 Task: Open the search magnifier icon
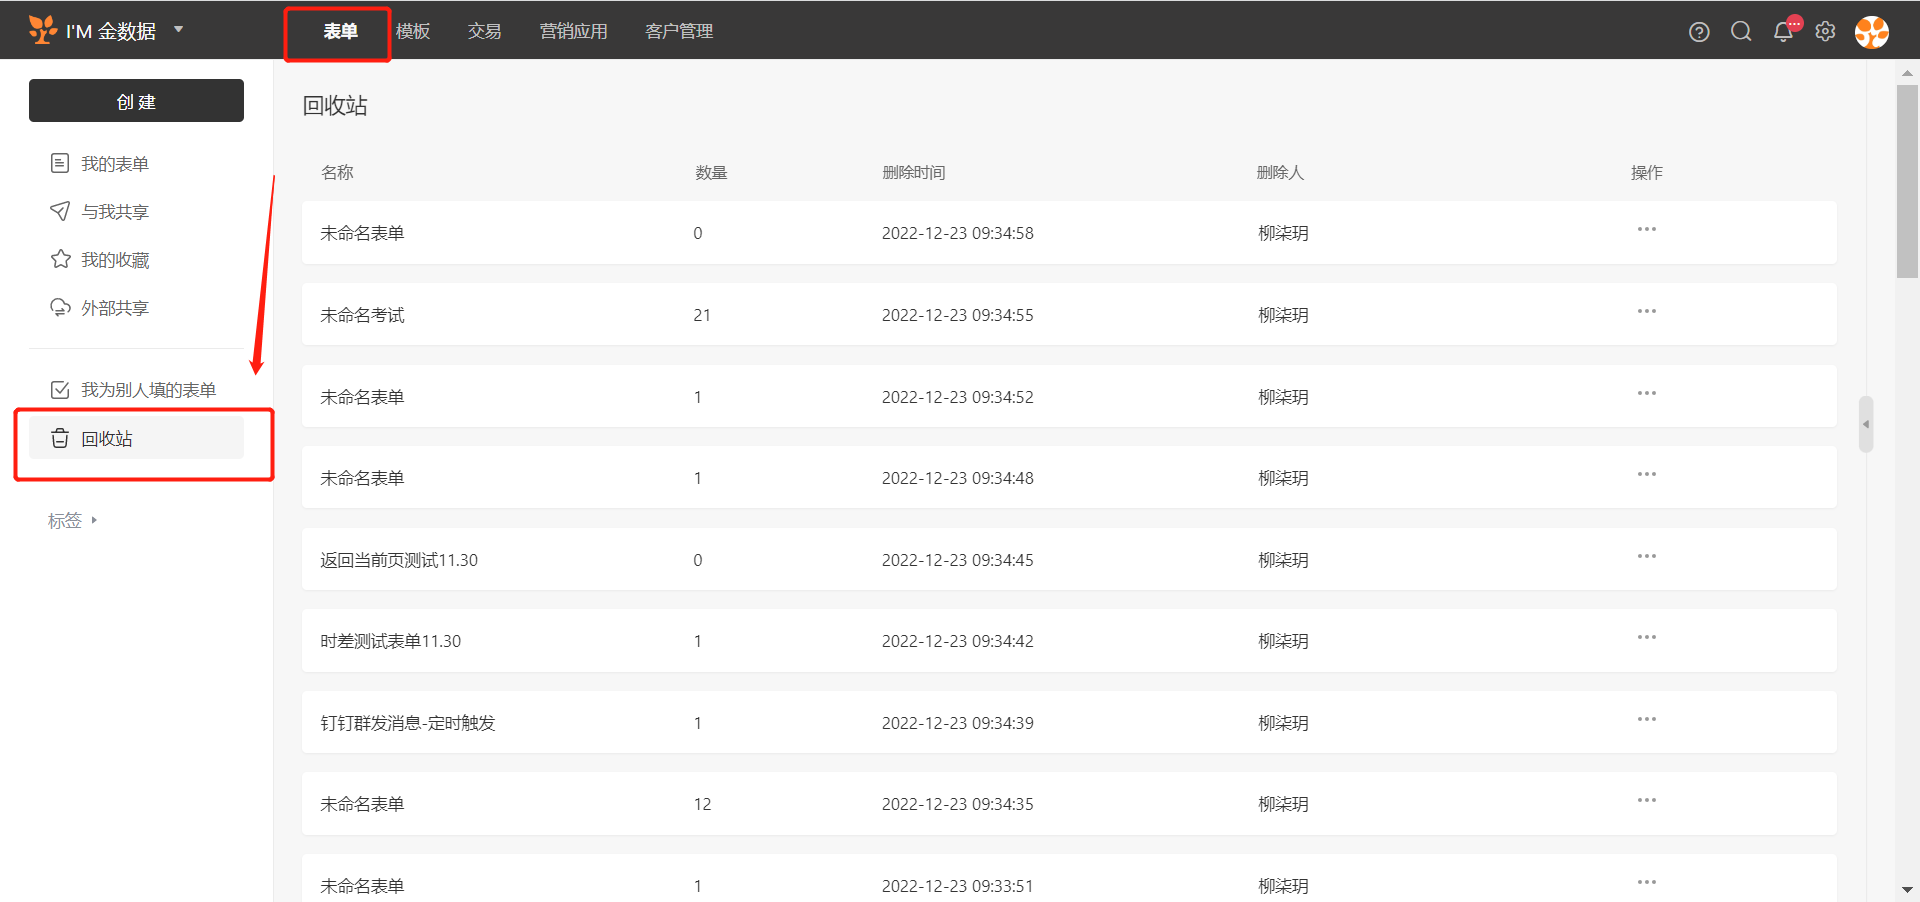click(x=1741, y=32)
